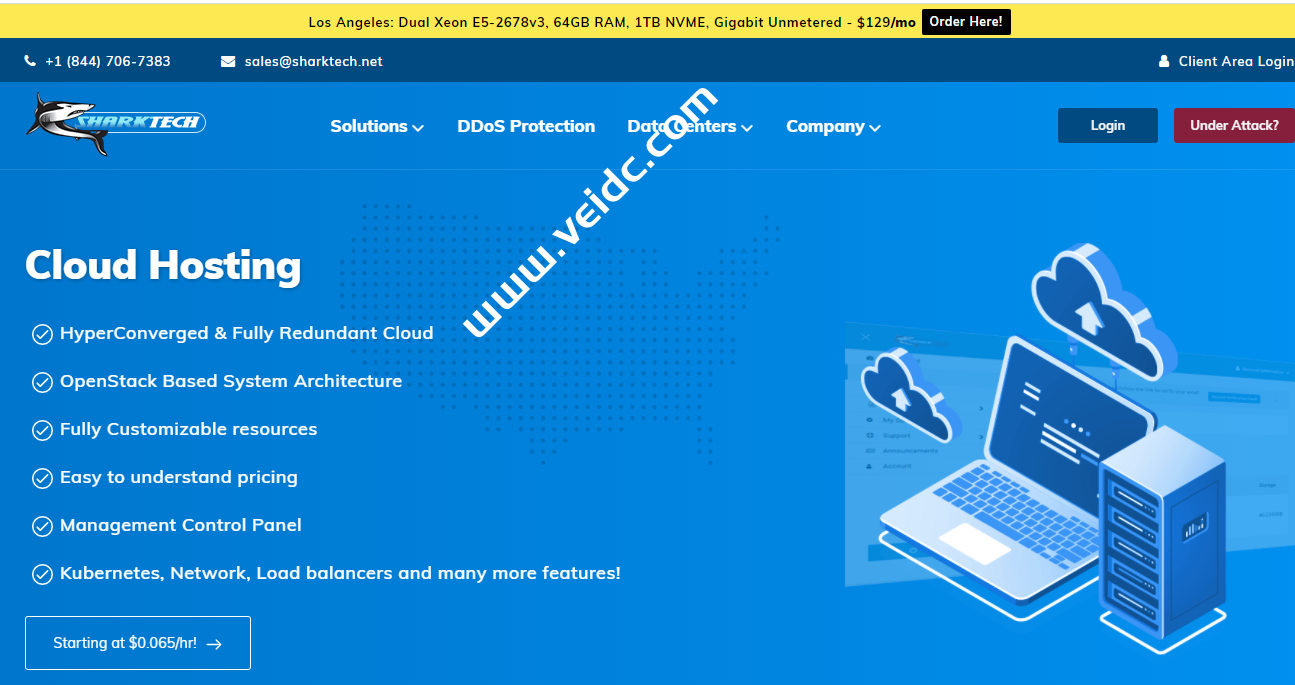Click the Los Angeles Dual Xeon promo text
This screenshot has width=1295, height=685.
[x=612, y=22]
